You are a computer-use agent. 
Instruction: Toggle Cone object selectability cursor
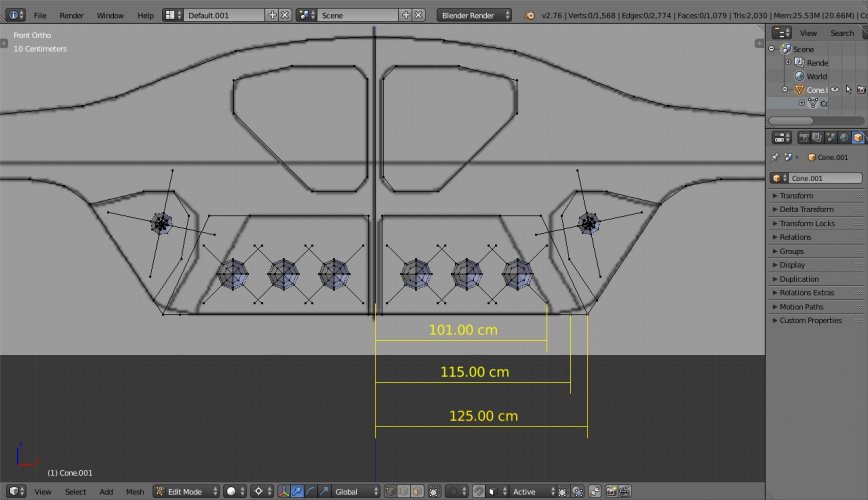pyautogui.click(x=848, y=89)
